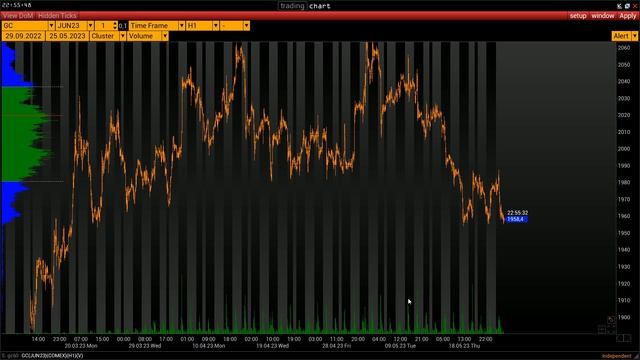Click the Apply button
This screenshot has width=640, height=360.
click(x=628, y=16)
